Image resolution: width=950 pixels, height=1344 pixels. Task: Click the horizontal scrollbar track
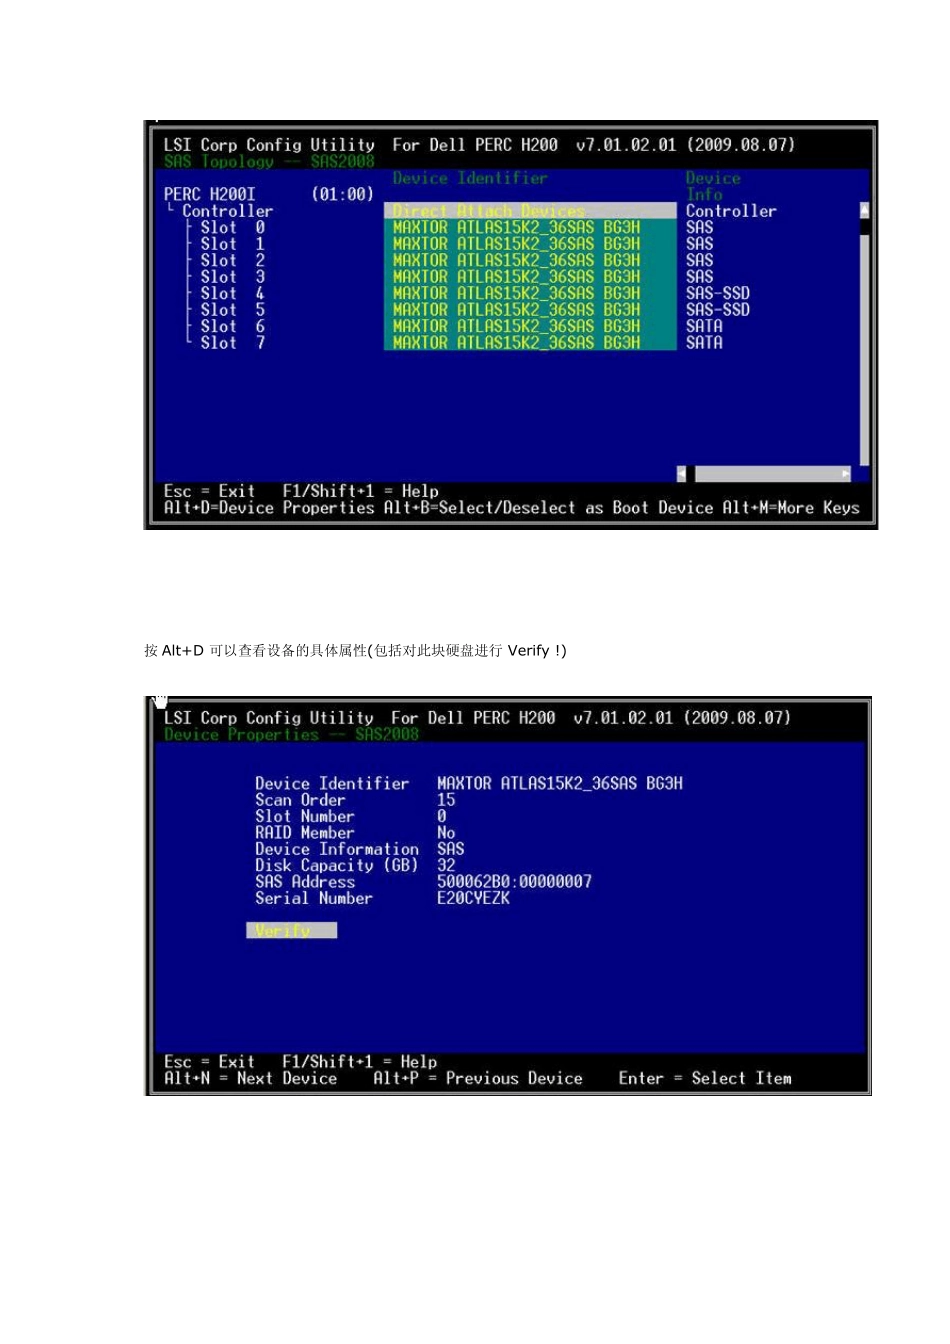(767, 474)
